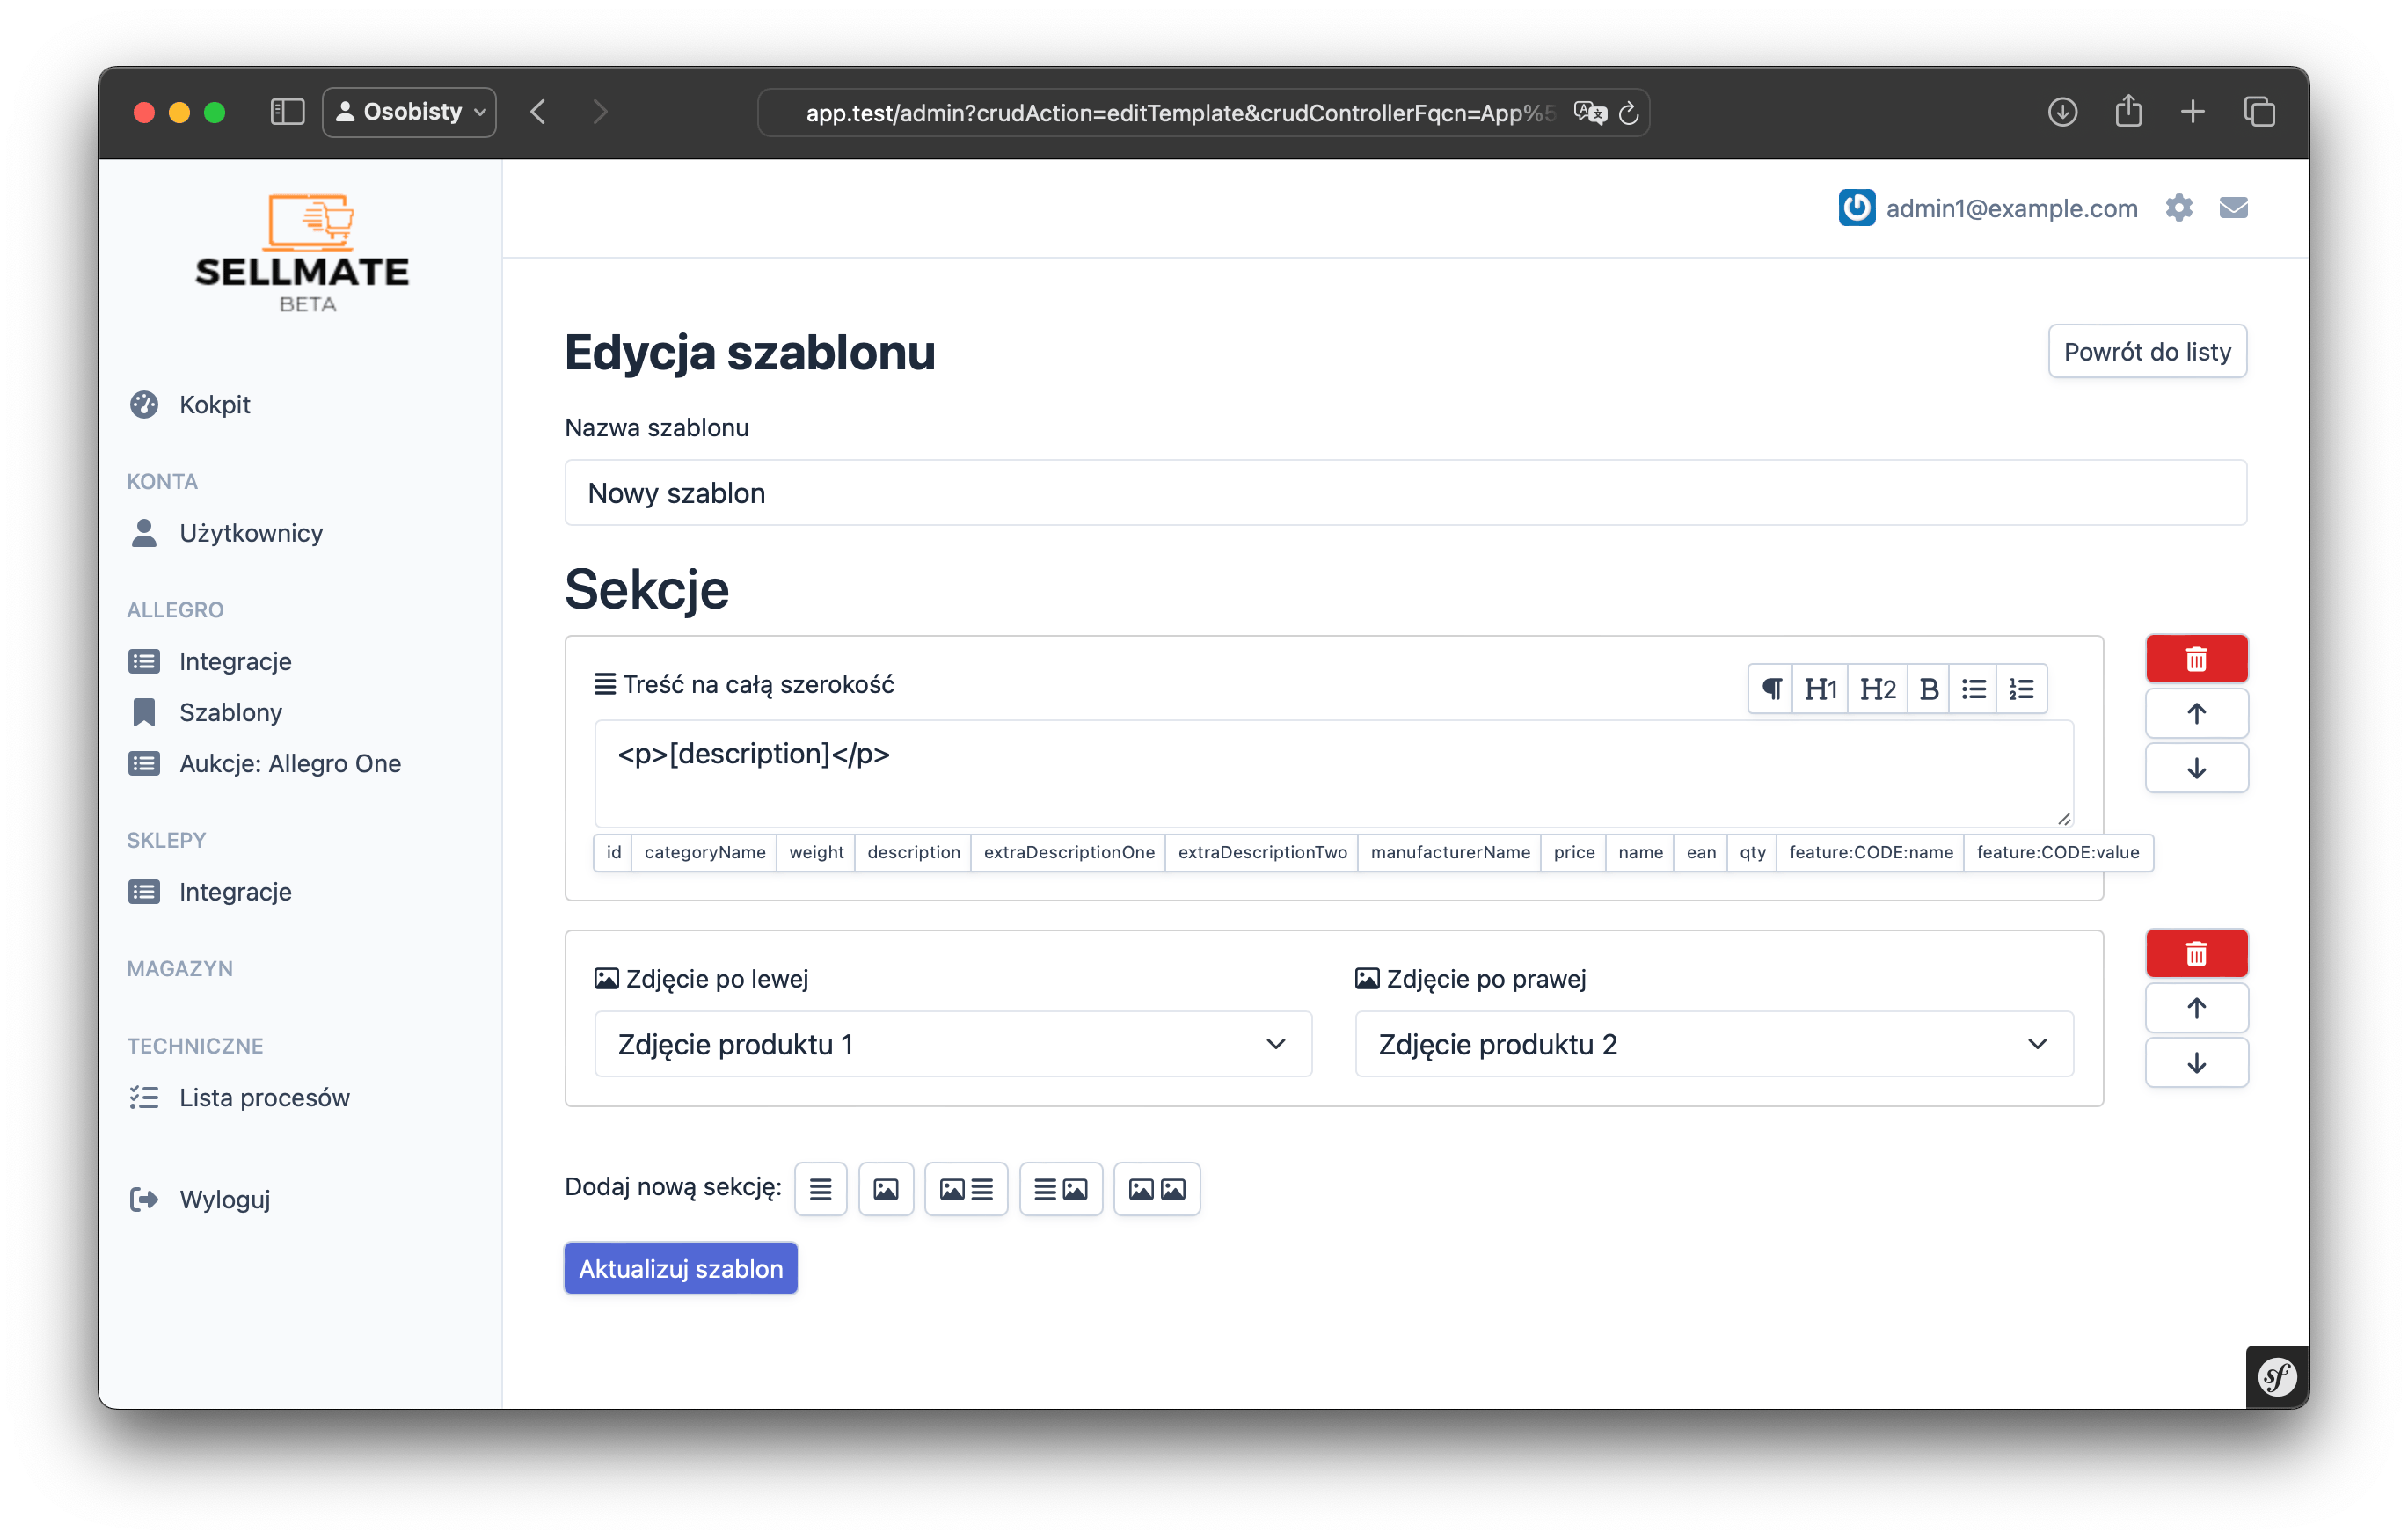Delete the two-photo section

tap(2196, 954)
